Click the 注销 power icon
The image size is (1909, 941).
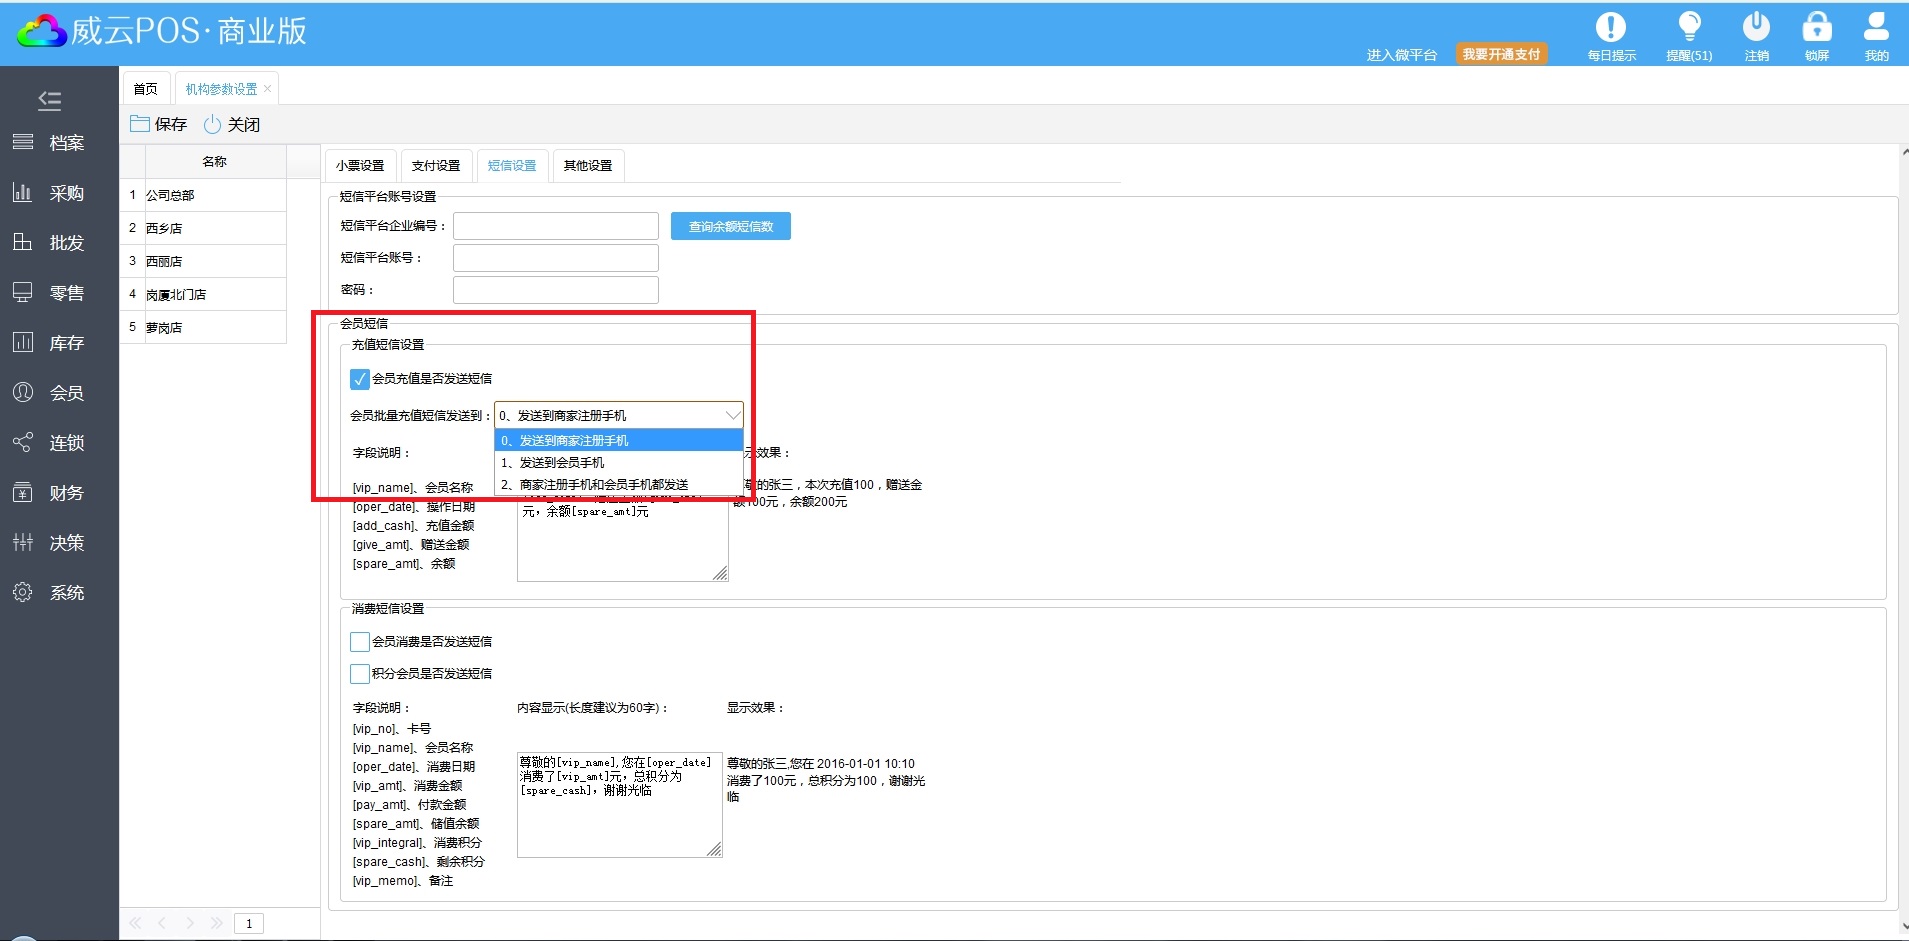(1756, 28)
